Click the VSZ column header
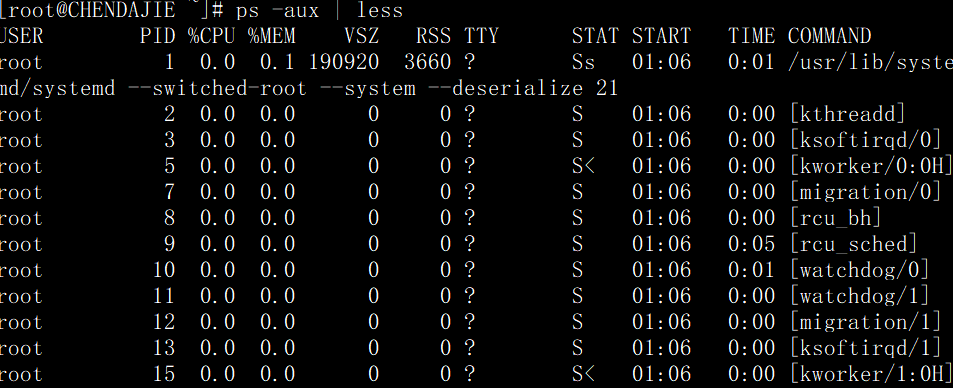This screenshot has width=953, height=388. pyautogui.click(x=362, y=36)
